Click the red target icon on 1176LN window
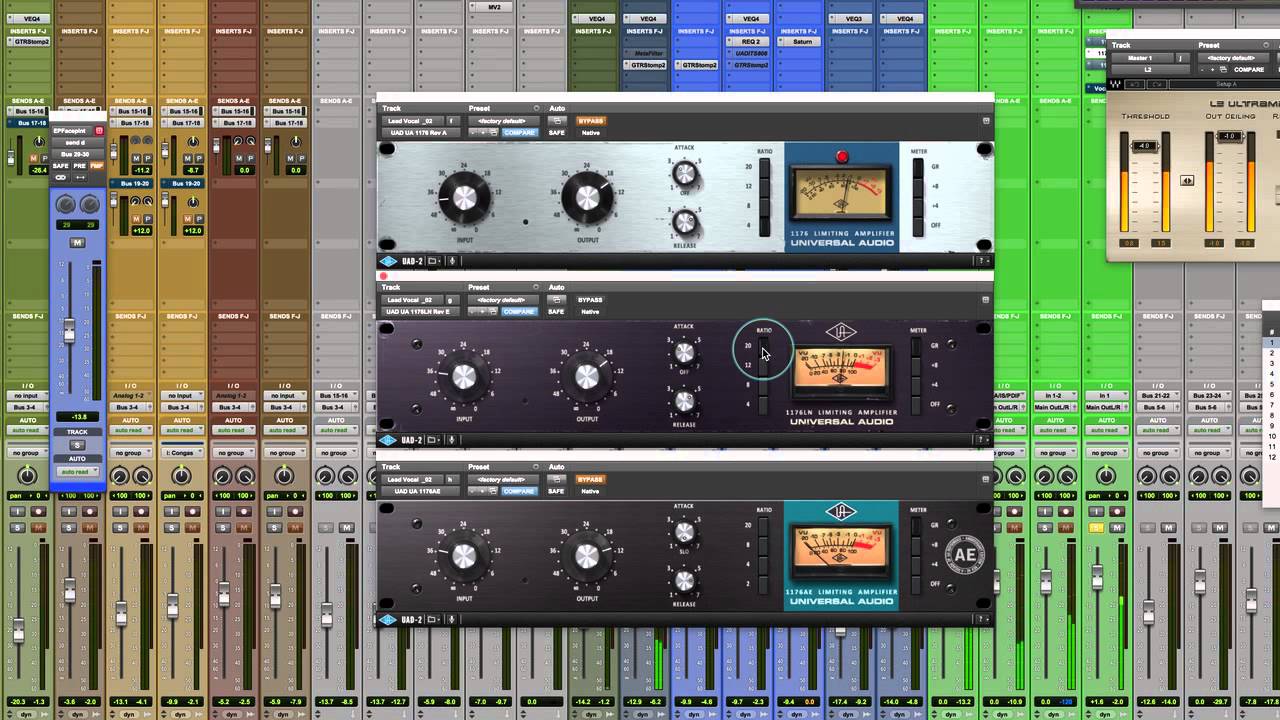This screenshot has width=1280, height=720. click(x=383, y=276)
